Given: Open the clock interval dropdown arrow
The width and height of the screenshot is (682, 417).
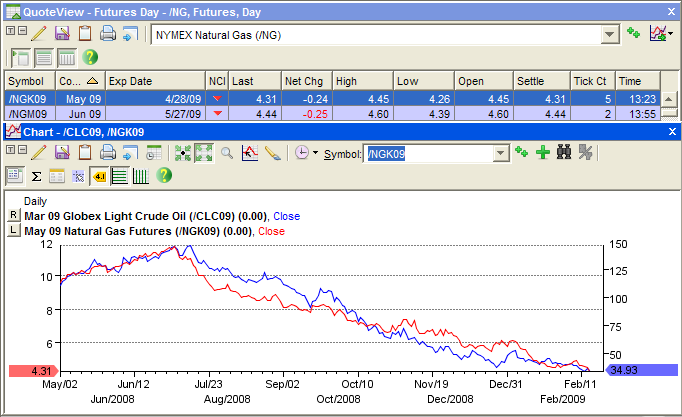Looking at the screenshot, I should 315,153.
